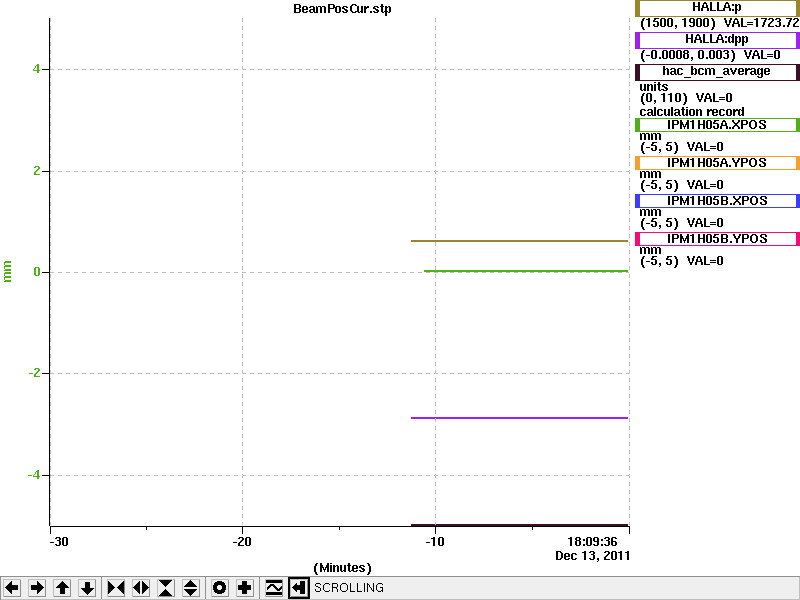The width and height of the screenshot is (800, 600).
Task: Pan the plot left with the left arrow
Action: click(x=12, y=588)
